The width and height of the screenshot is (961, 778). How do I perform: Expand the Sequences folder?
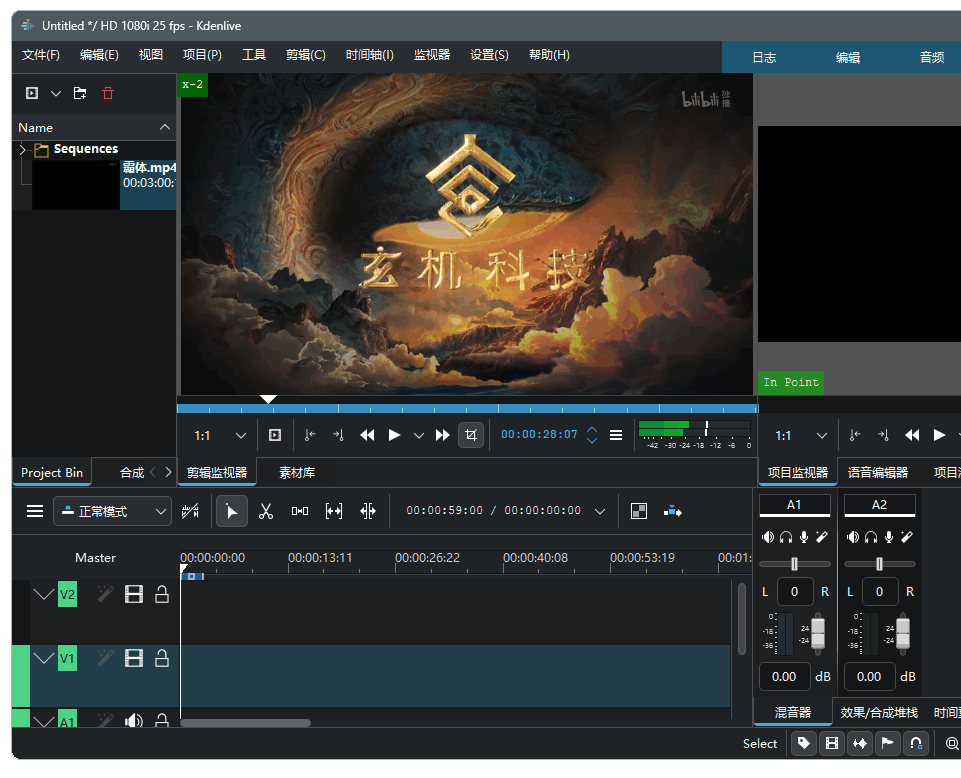pyautogui.click(x=22, y=150)
